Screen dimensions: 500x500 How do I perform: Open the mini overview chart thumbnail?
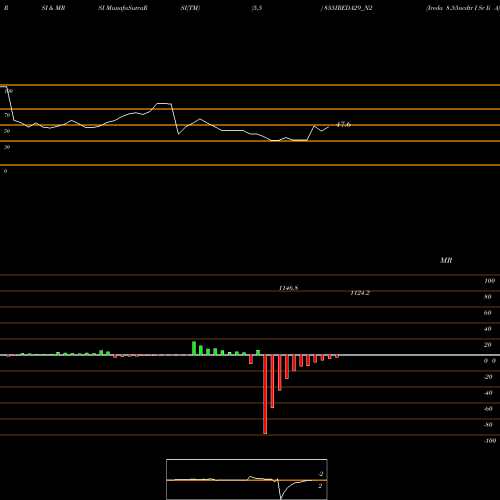[247, 479]
